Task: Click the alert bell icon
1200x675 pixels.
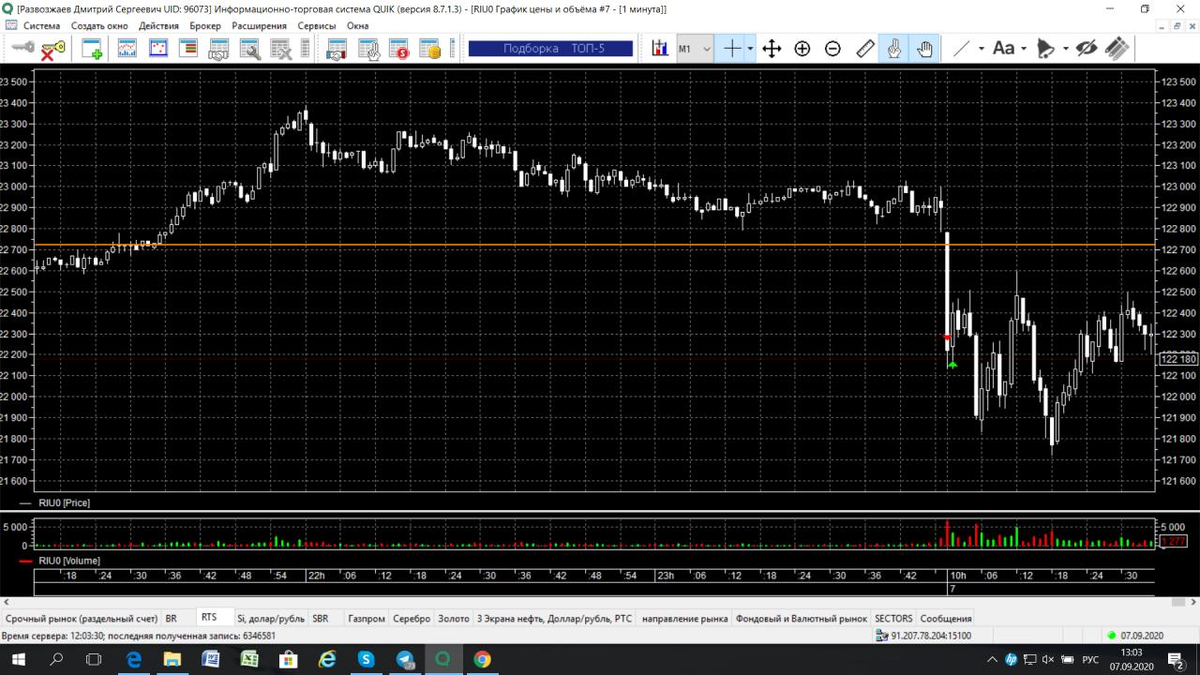Action: tap(1045, 48)
